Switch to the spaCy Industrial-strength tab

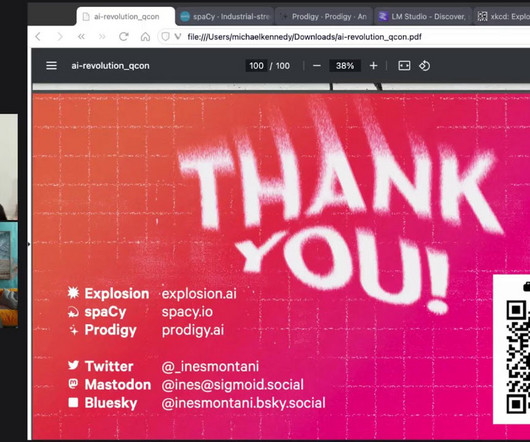225,17
